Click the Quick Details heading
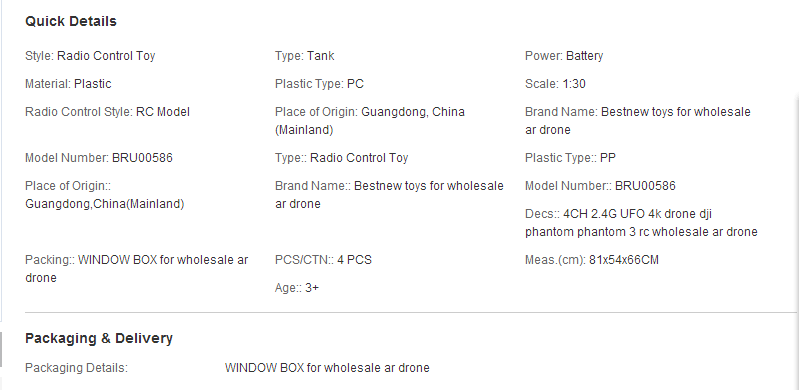 tap(71, 21)
